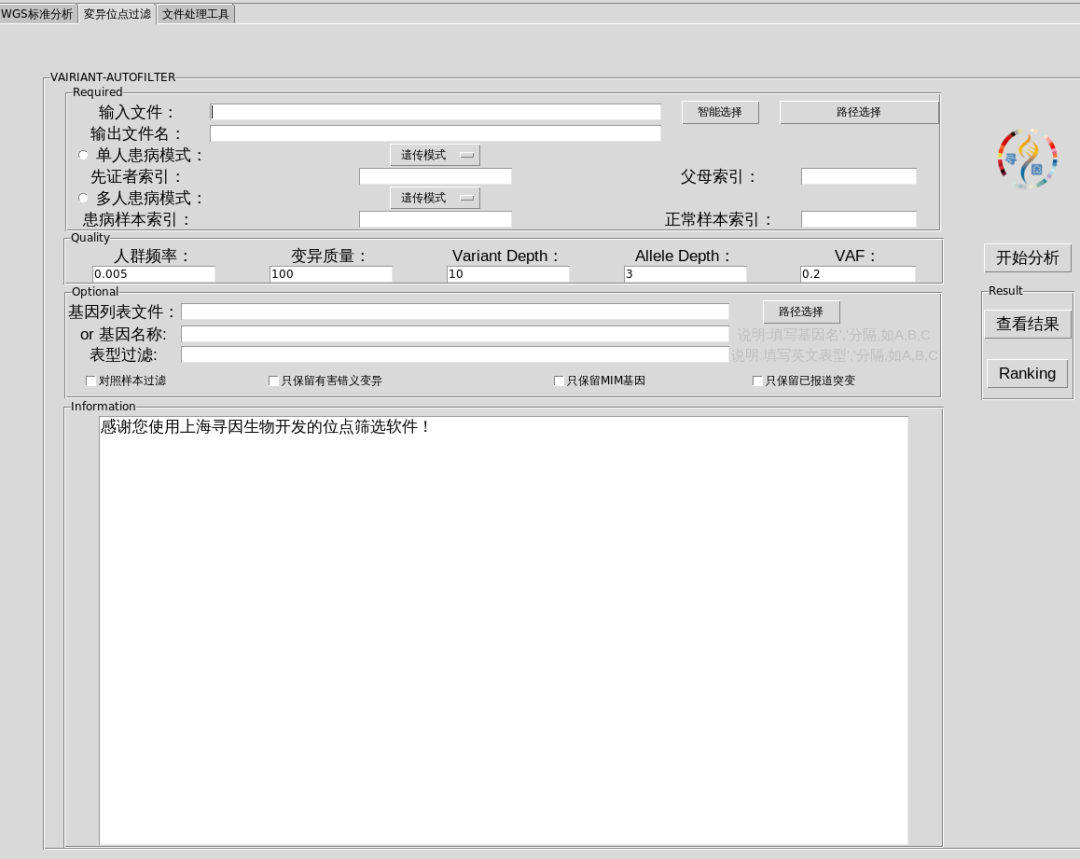Image resolution: width=1080 pixels, height=859 pixels.
Task: Expand 遗传模式 dropdown for multi-patient mode
Action: [x=434, y=198]
